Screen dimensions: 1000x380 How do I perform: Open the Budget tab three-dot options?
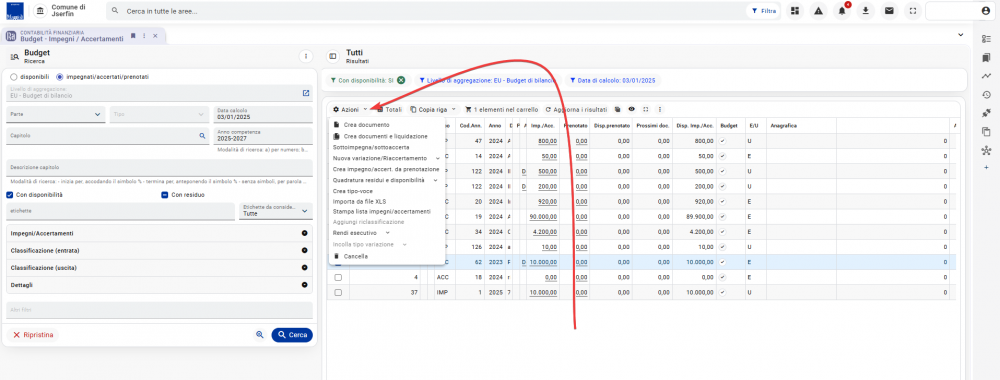click(144, 36)
